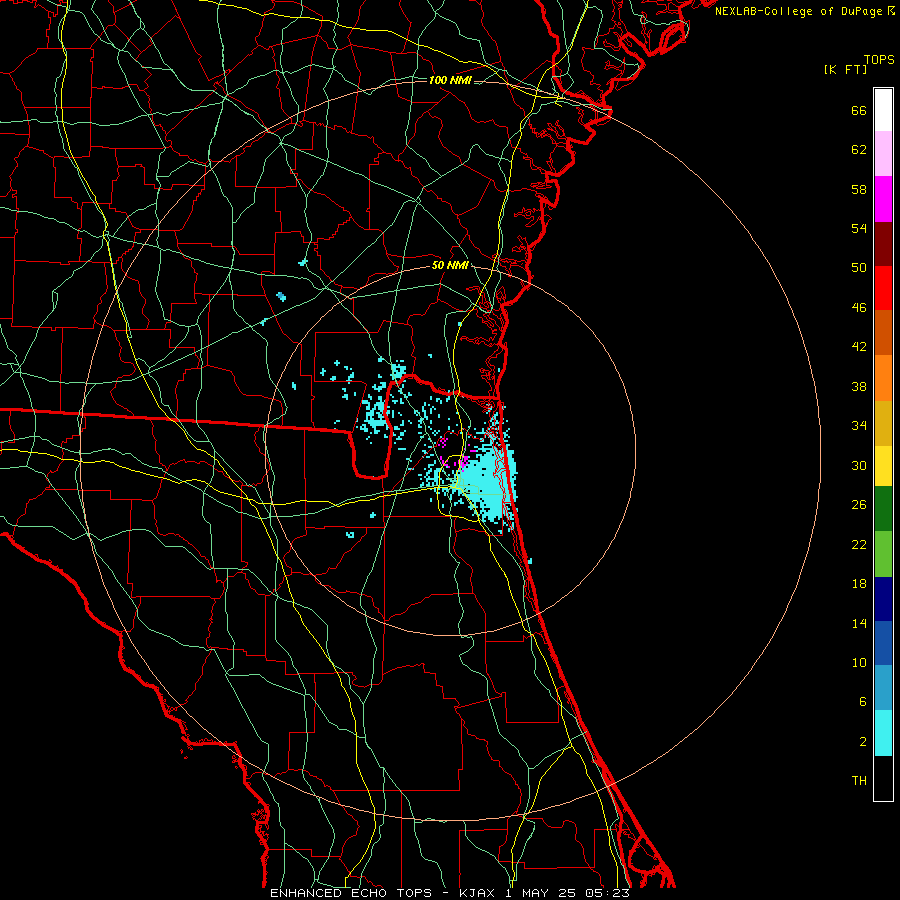Click the light green legend swatch
This screenshot has height=900, width=900.
883,554
